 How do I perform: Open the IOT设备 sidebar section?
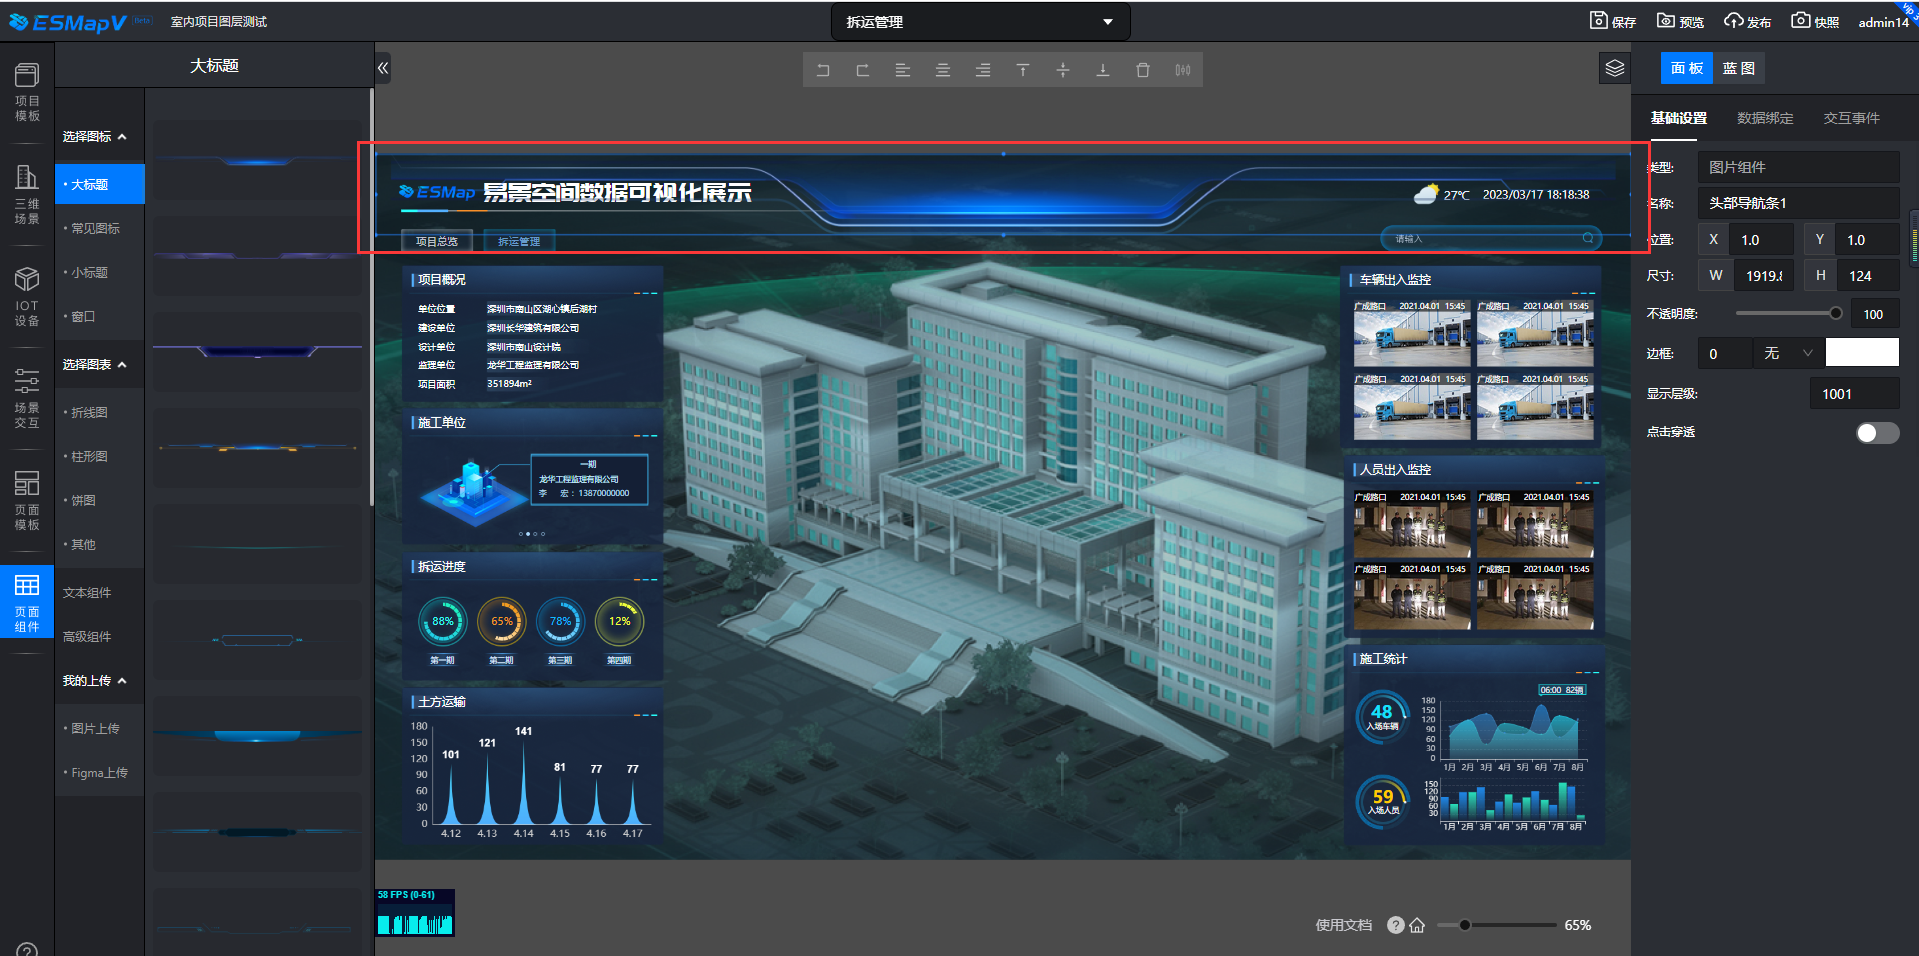[x=27, y=297]
